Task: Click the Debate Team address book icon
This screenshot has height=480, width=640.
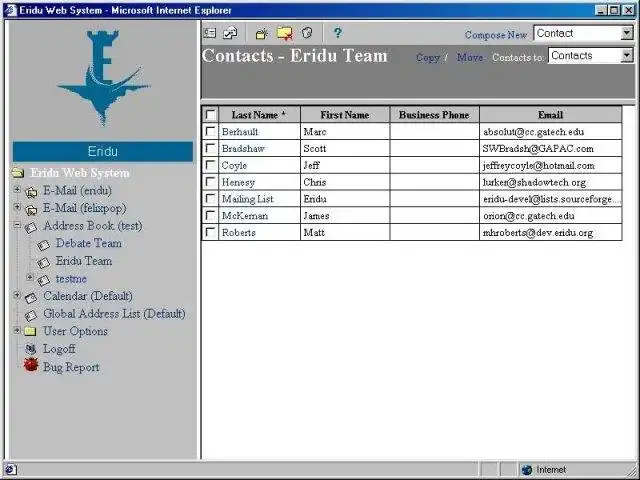Action: pyautogui.click(x=43, y=245)
